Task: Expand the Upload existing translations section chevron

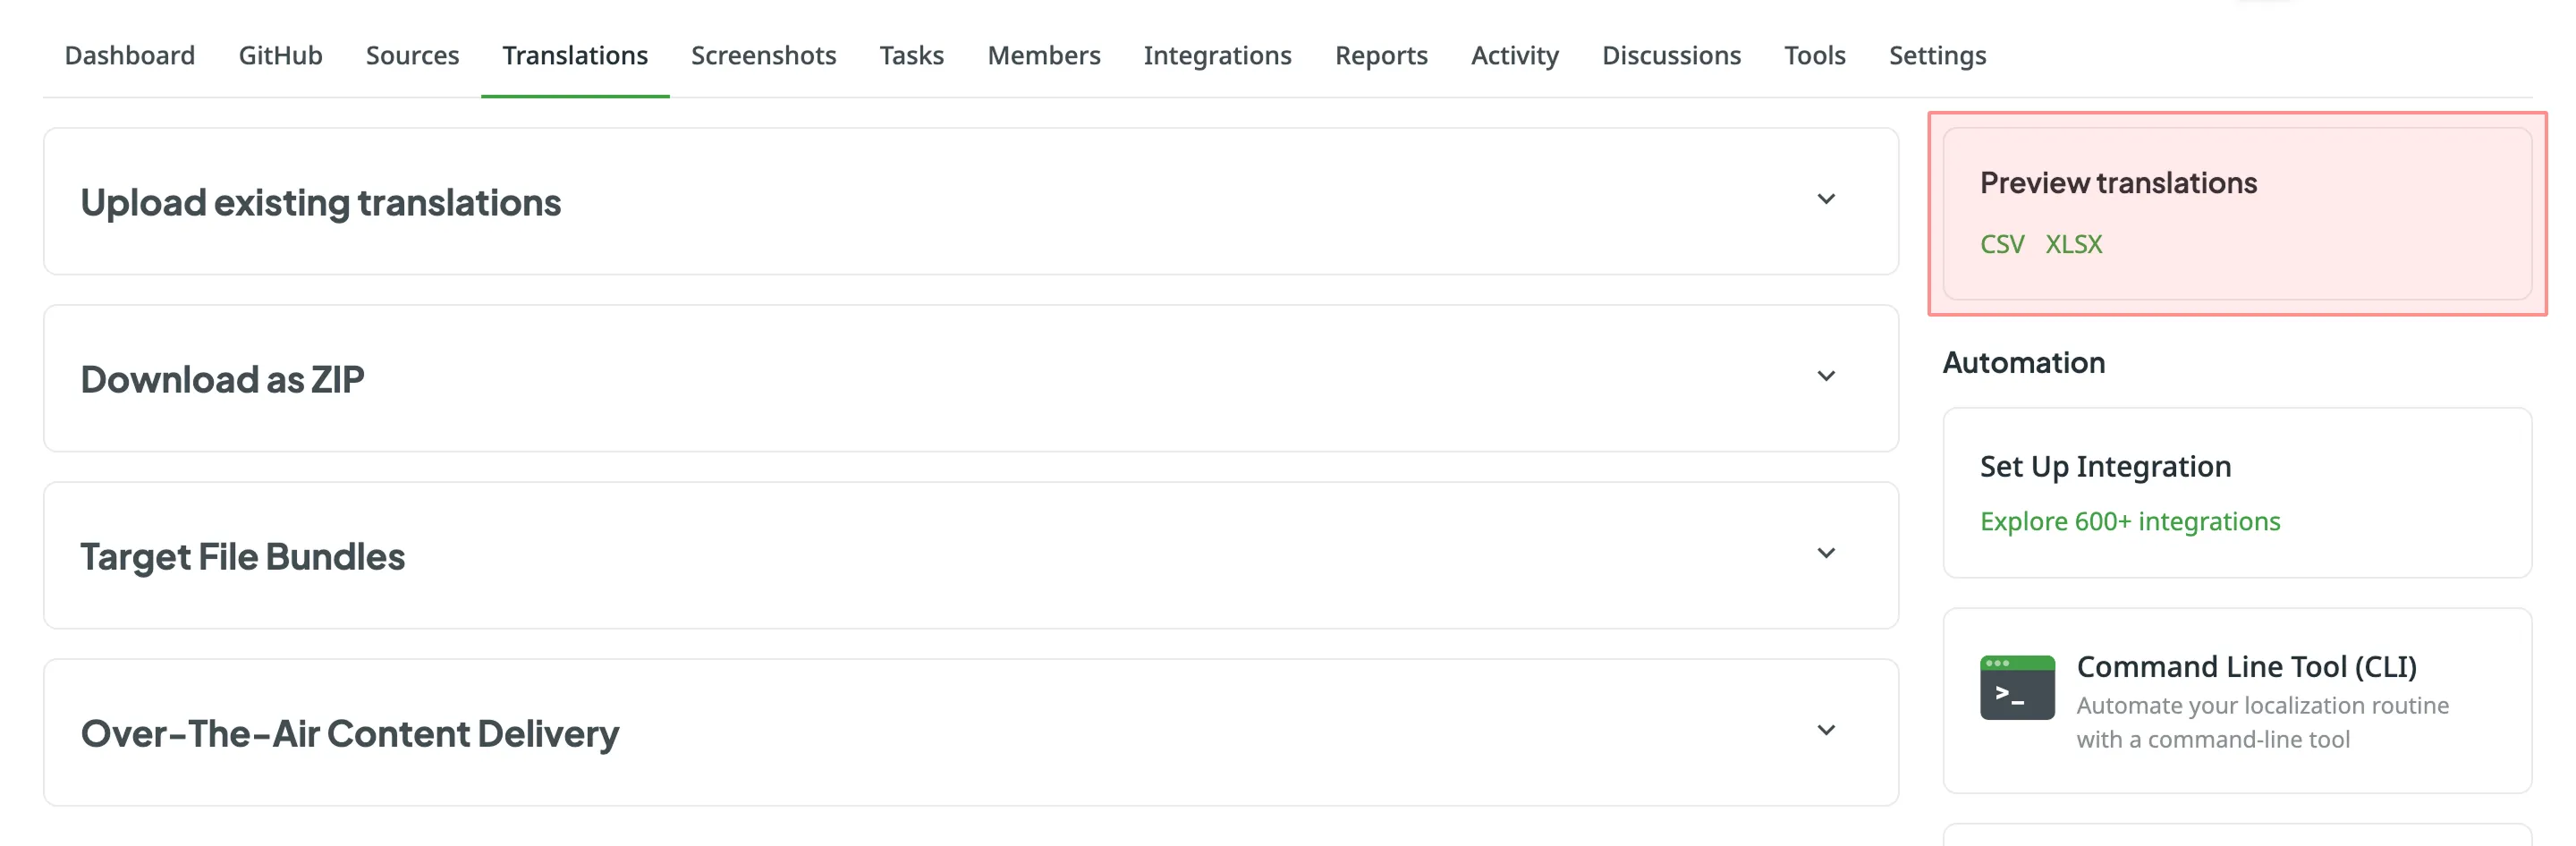Action: (1825, 200)
